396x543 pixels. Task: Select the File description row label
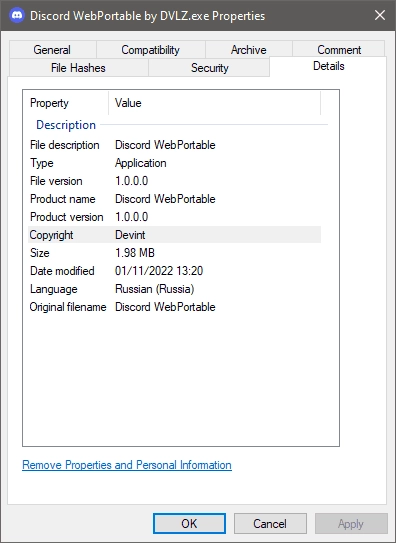(65, 145)
